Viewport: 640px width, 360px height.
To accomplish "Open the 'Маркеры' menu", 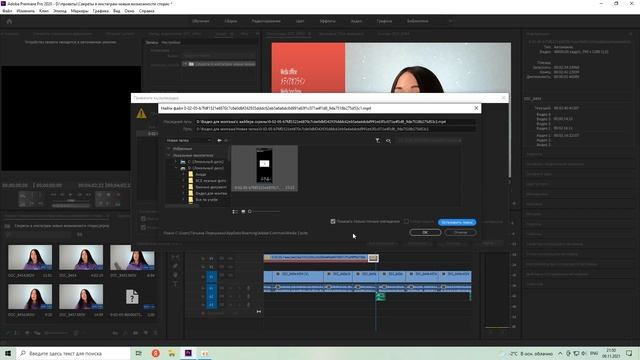I will point(80,11).
